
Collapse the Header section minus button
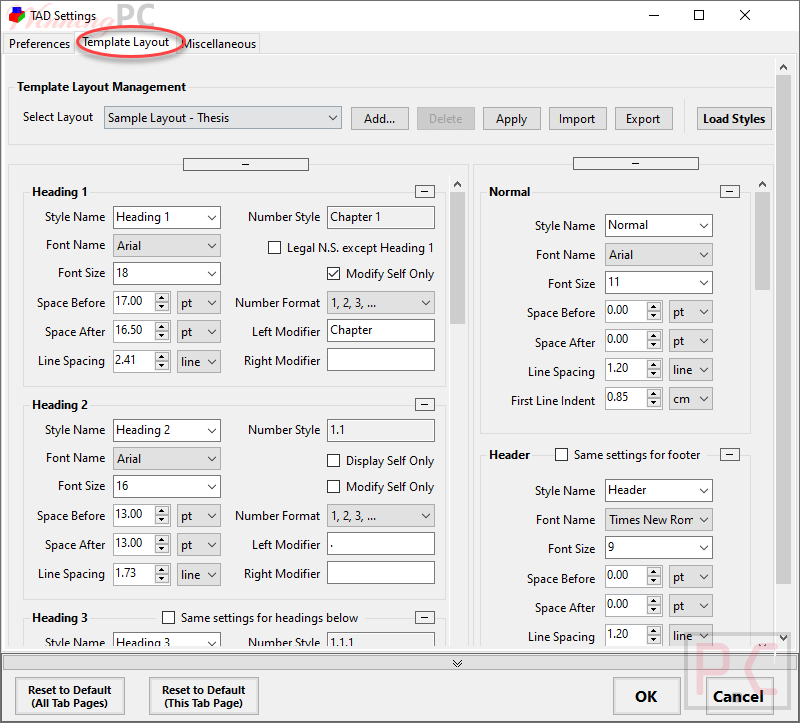tap(730, 454)
